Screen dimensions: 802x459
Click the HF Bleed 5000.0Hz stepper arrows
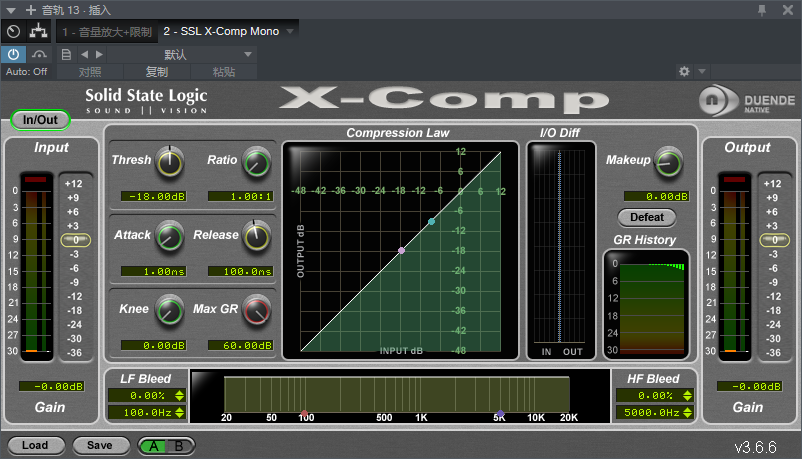pos(687,412)
